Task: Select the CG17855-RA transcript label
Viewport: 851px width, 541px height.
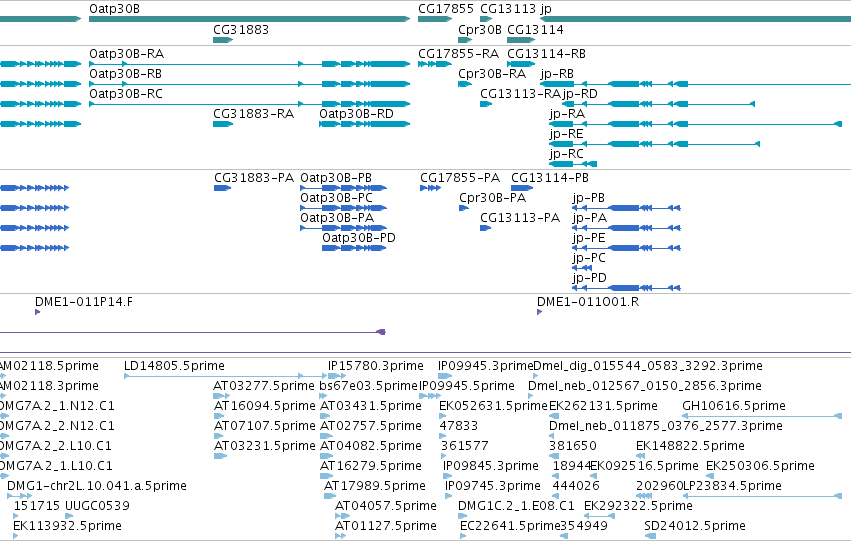Action: pyautogui.click(x=459, y=54)
